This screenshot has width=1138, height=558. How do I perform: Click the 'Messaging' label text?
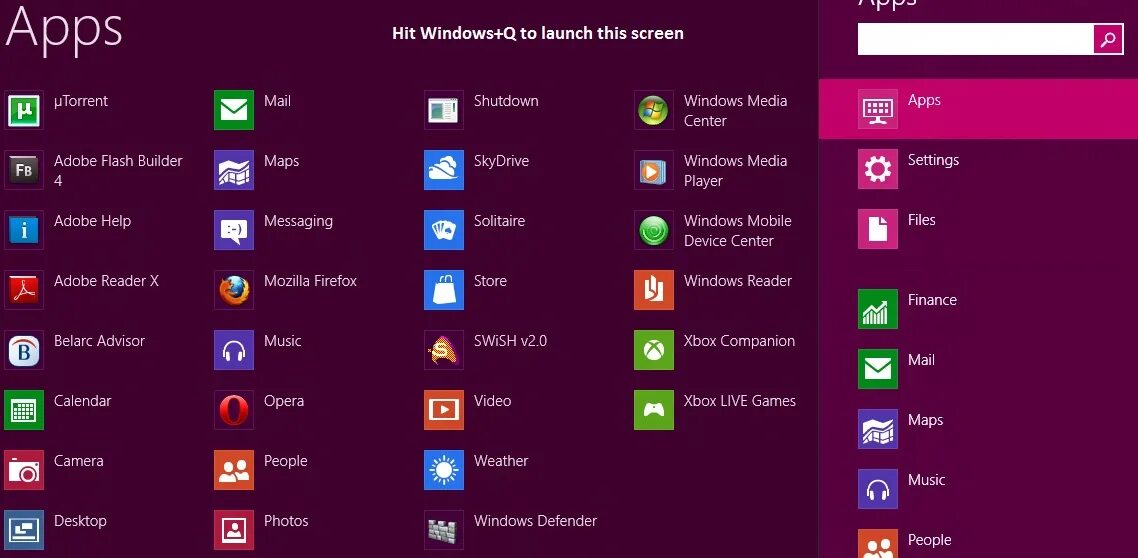click(298, 222)
